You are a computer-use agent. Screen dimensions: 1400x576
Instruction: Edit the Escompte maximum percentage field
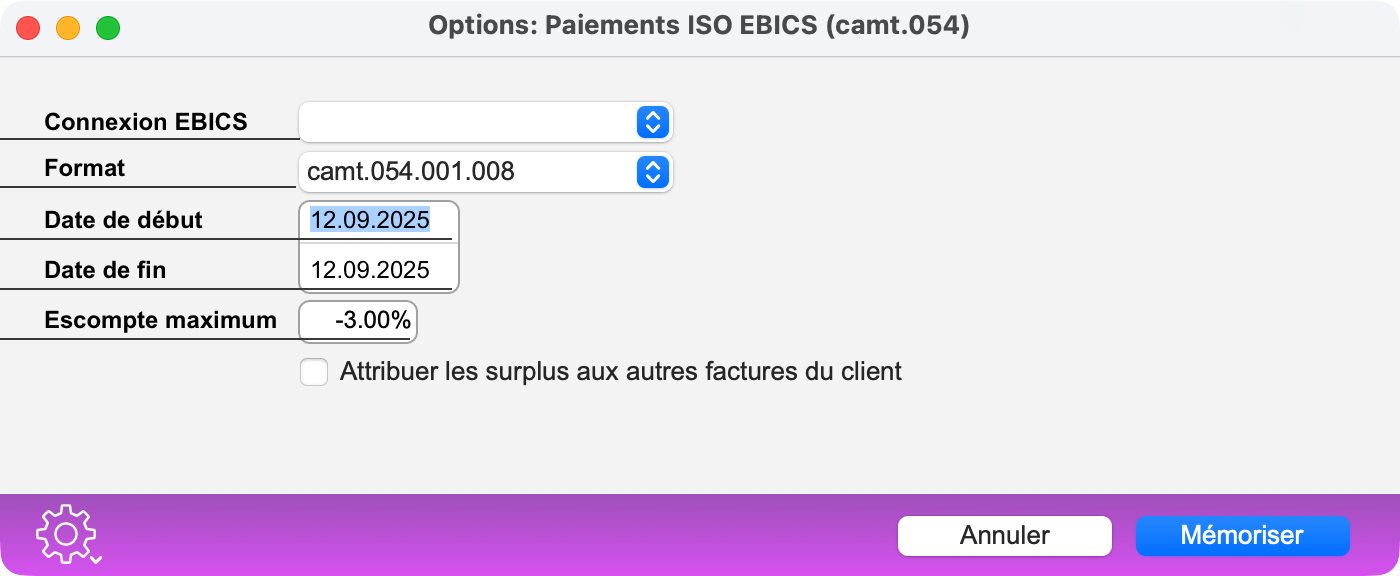coord(360,321)
